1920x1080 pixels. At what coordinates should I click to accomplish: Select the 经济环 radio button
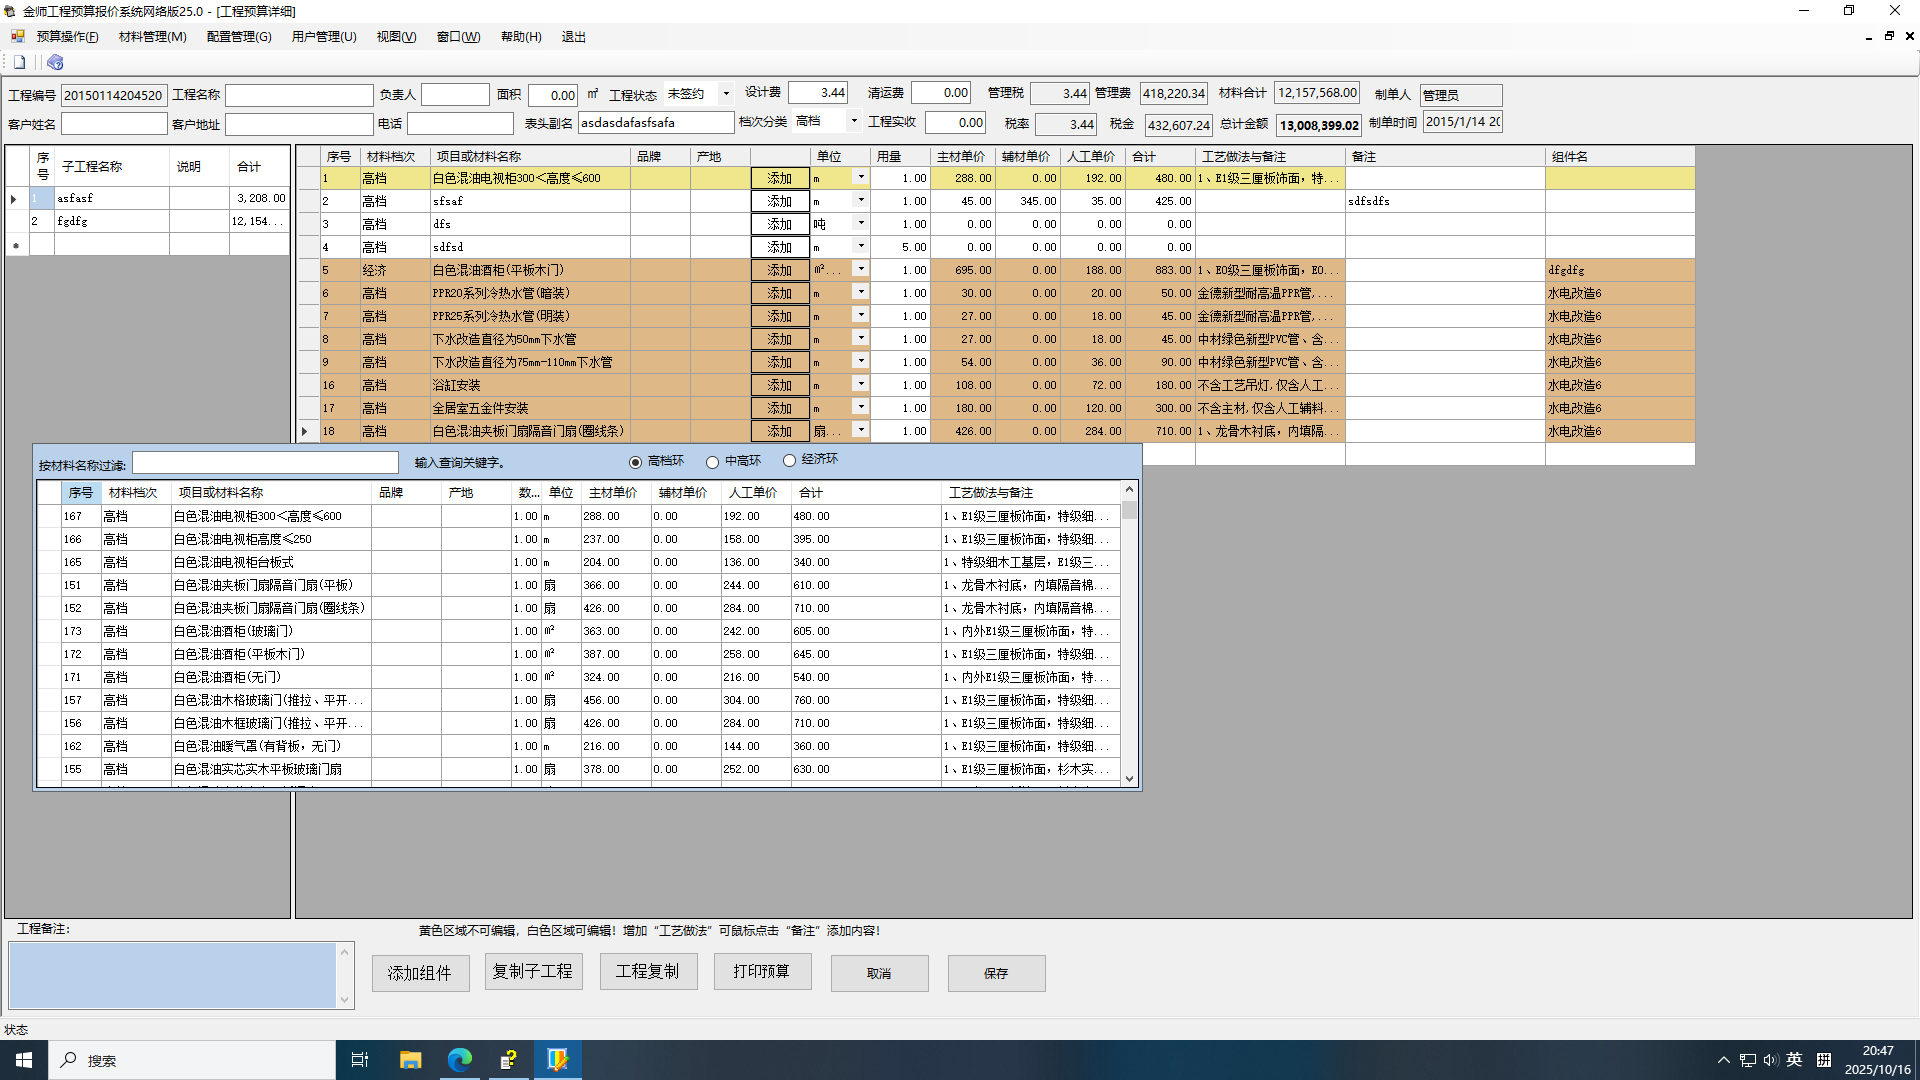click(x=789, y=461)
